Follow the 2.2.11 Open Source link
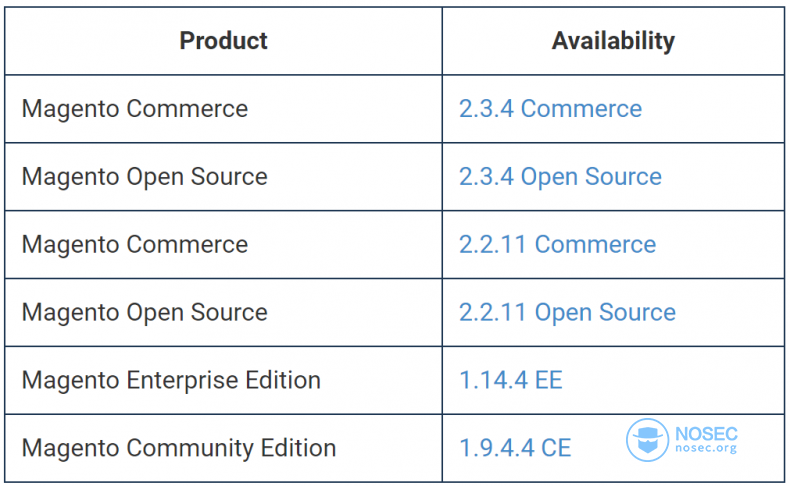The width and height of the screenshot is (790, 486). [x=567, y=312]
